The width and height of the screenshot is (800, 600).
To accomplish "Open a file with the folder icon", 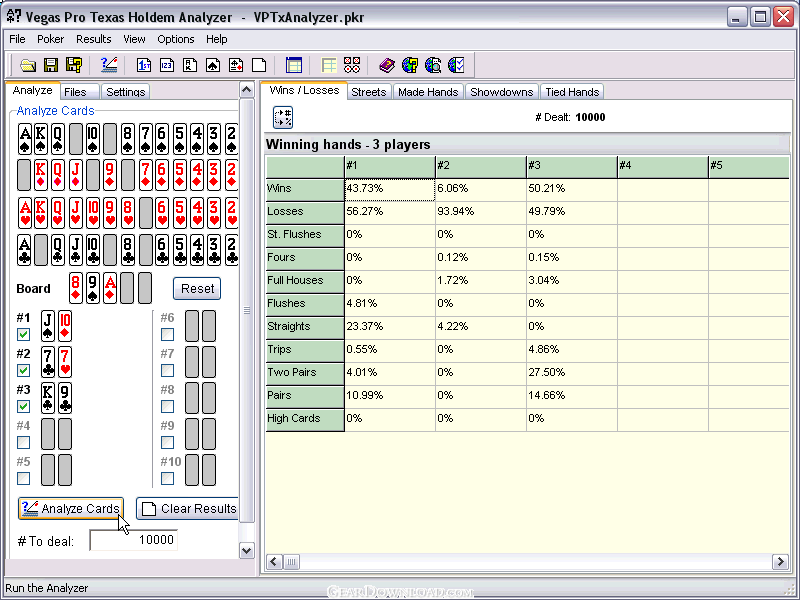I will pyautogui.click(x=28, y=65).
